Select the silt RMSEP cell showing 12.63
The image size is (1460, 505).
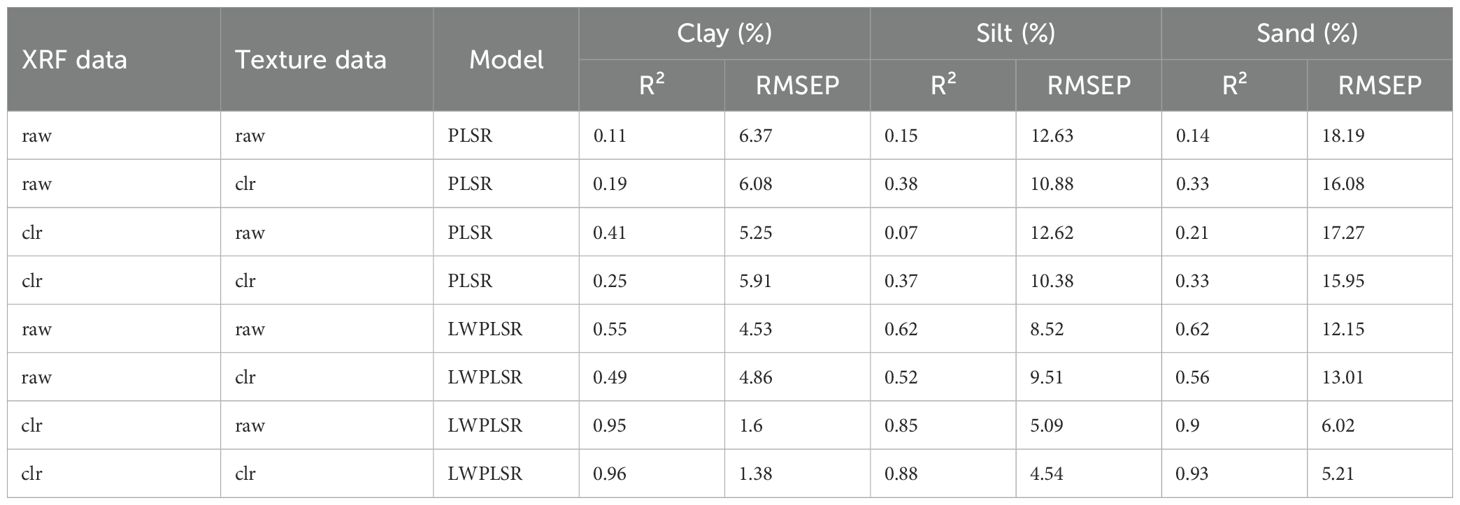1051,136
